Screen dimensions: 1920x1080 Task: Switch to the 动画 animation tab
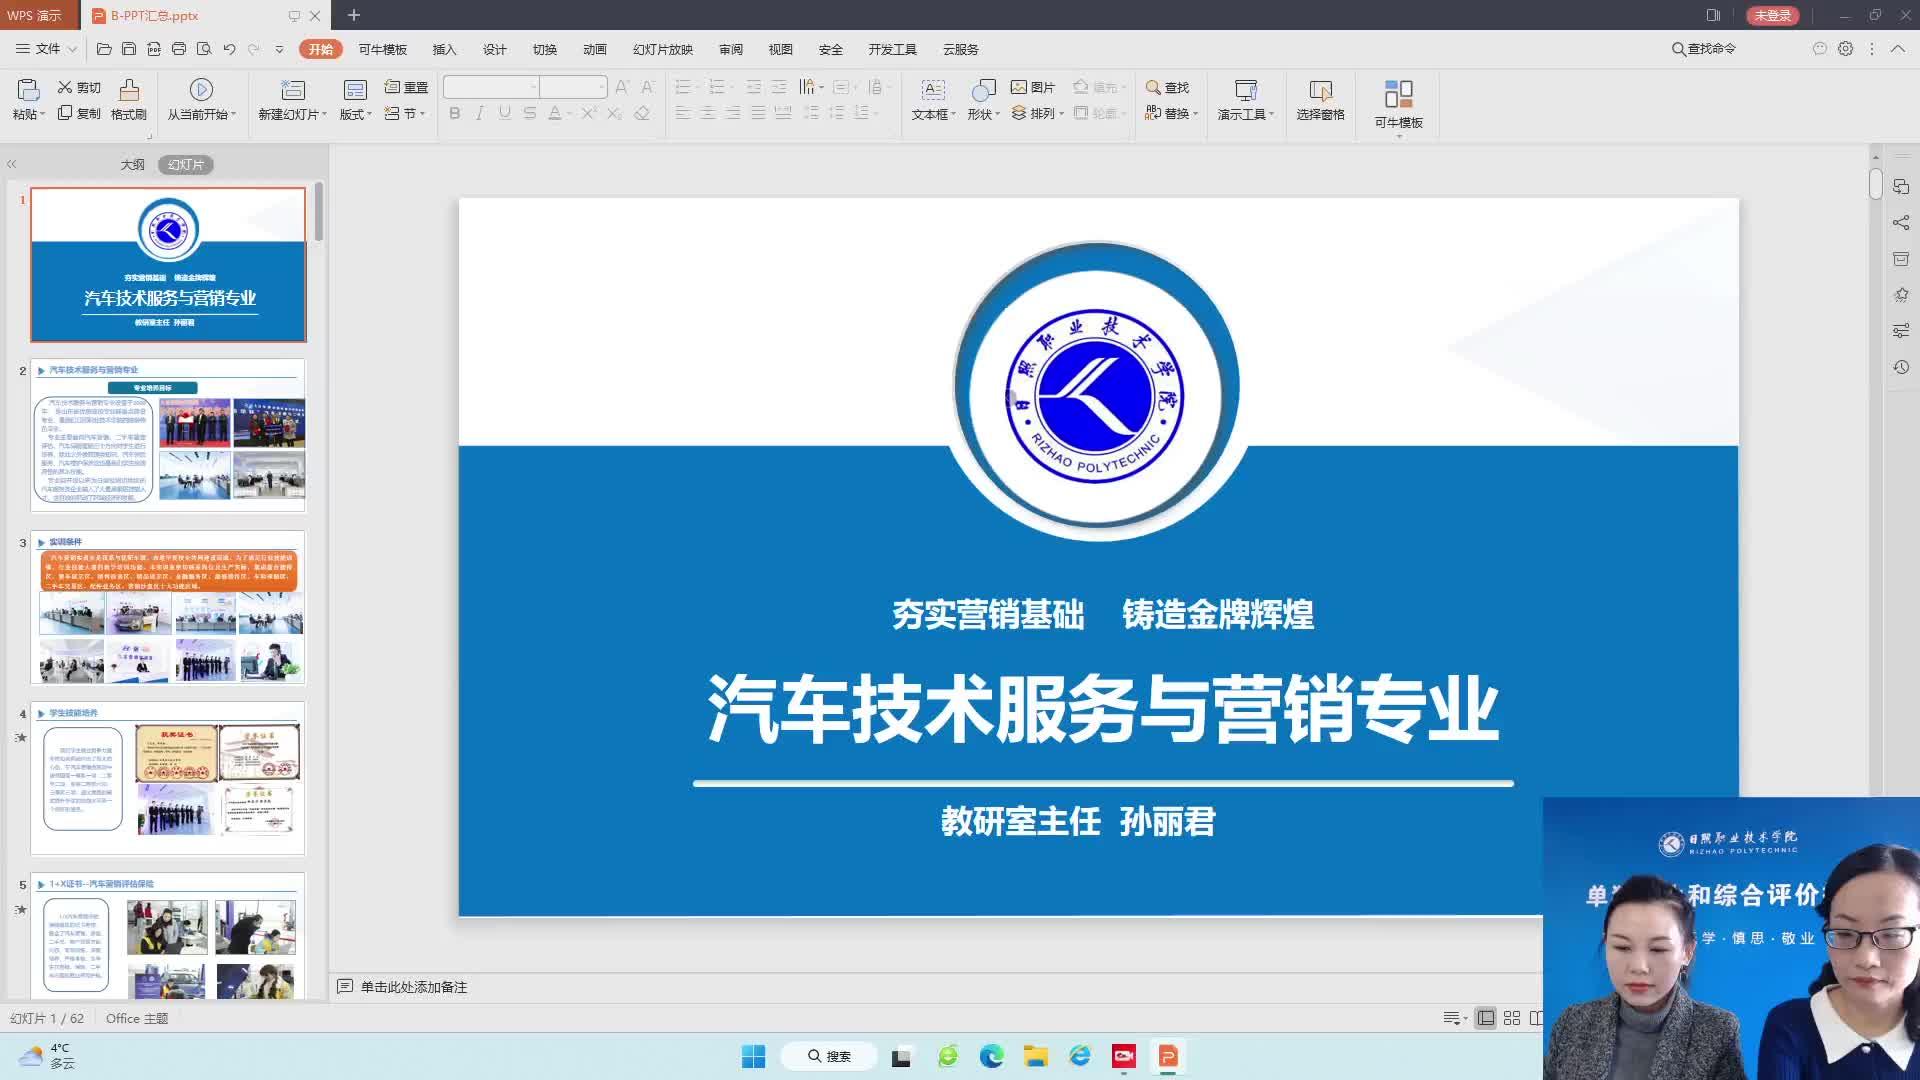coord(595,49)
